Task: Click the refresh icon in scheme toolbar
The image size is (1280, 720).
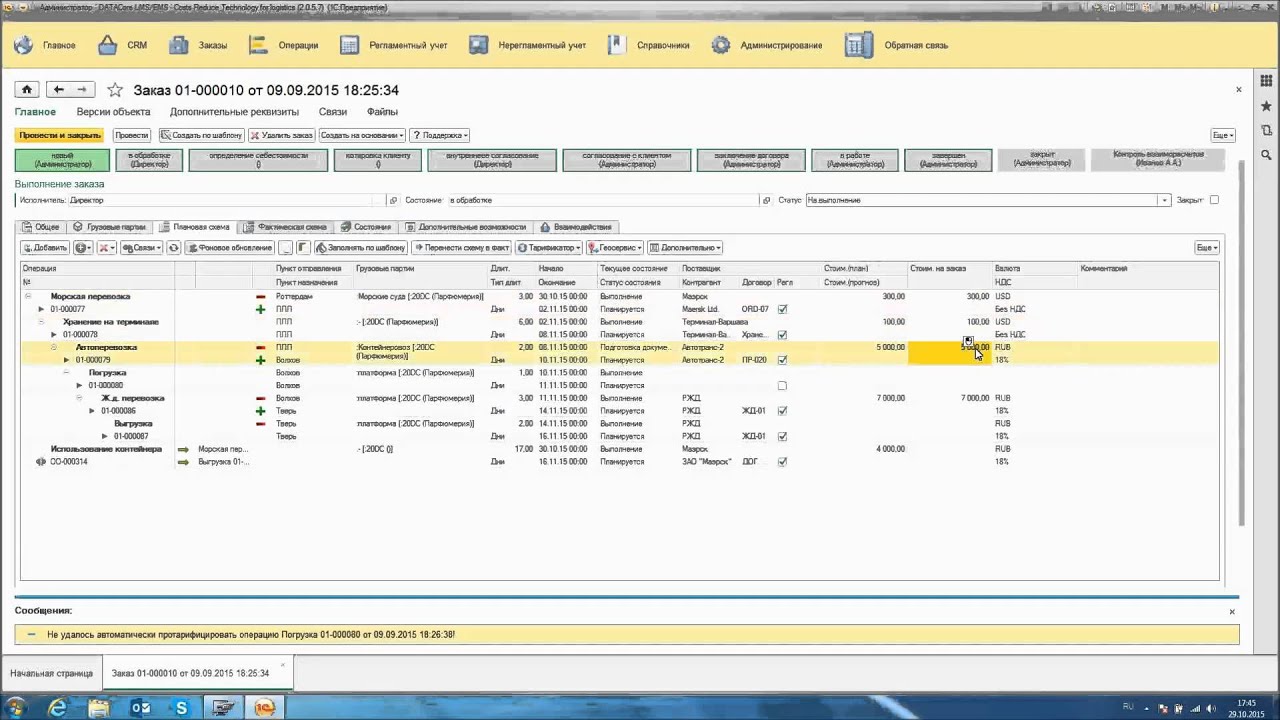Action: click(x=173, y=247)
